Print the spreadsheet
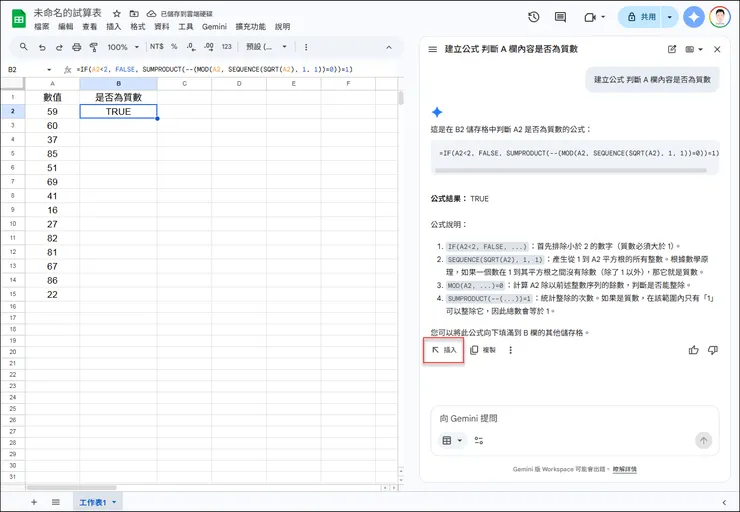 tap(76, 47)
